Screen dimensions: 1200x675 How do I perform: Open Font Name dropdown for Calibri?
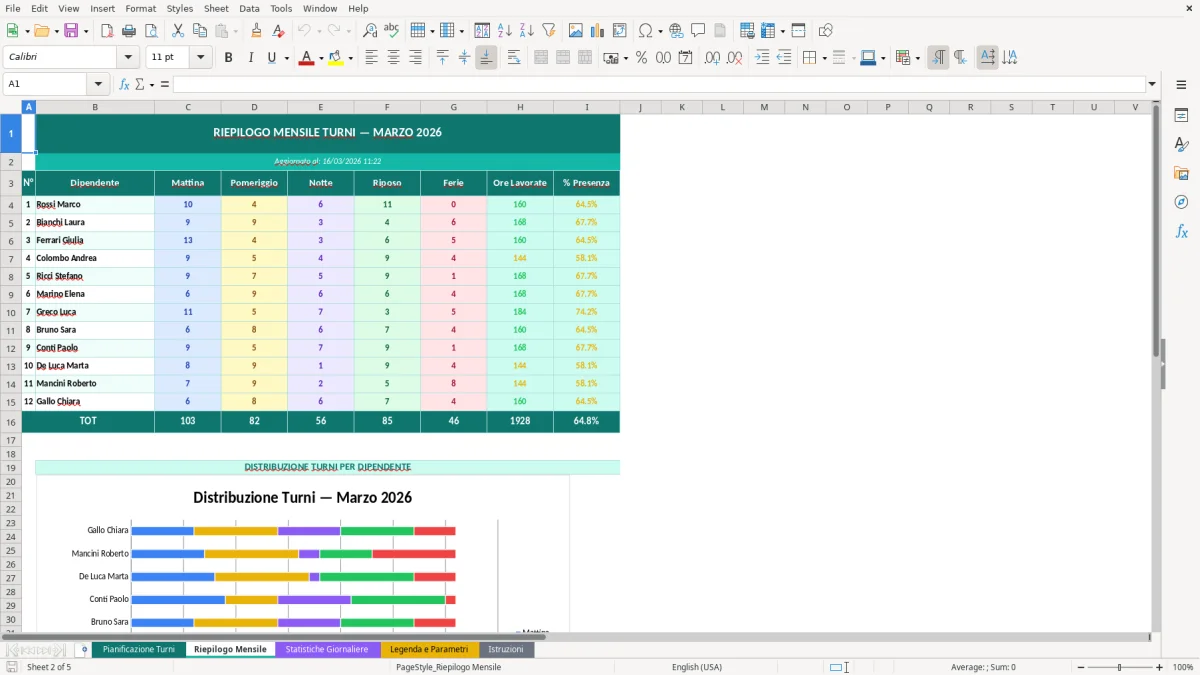click(128, 58)
